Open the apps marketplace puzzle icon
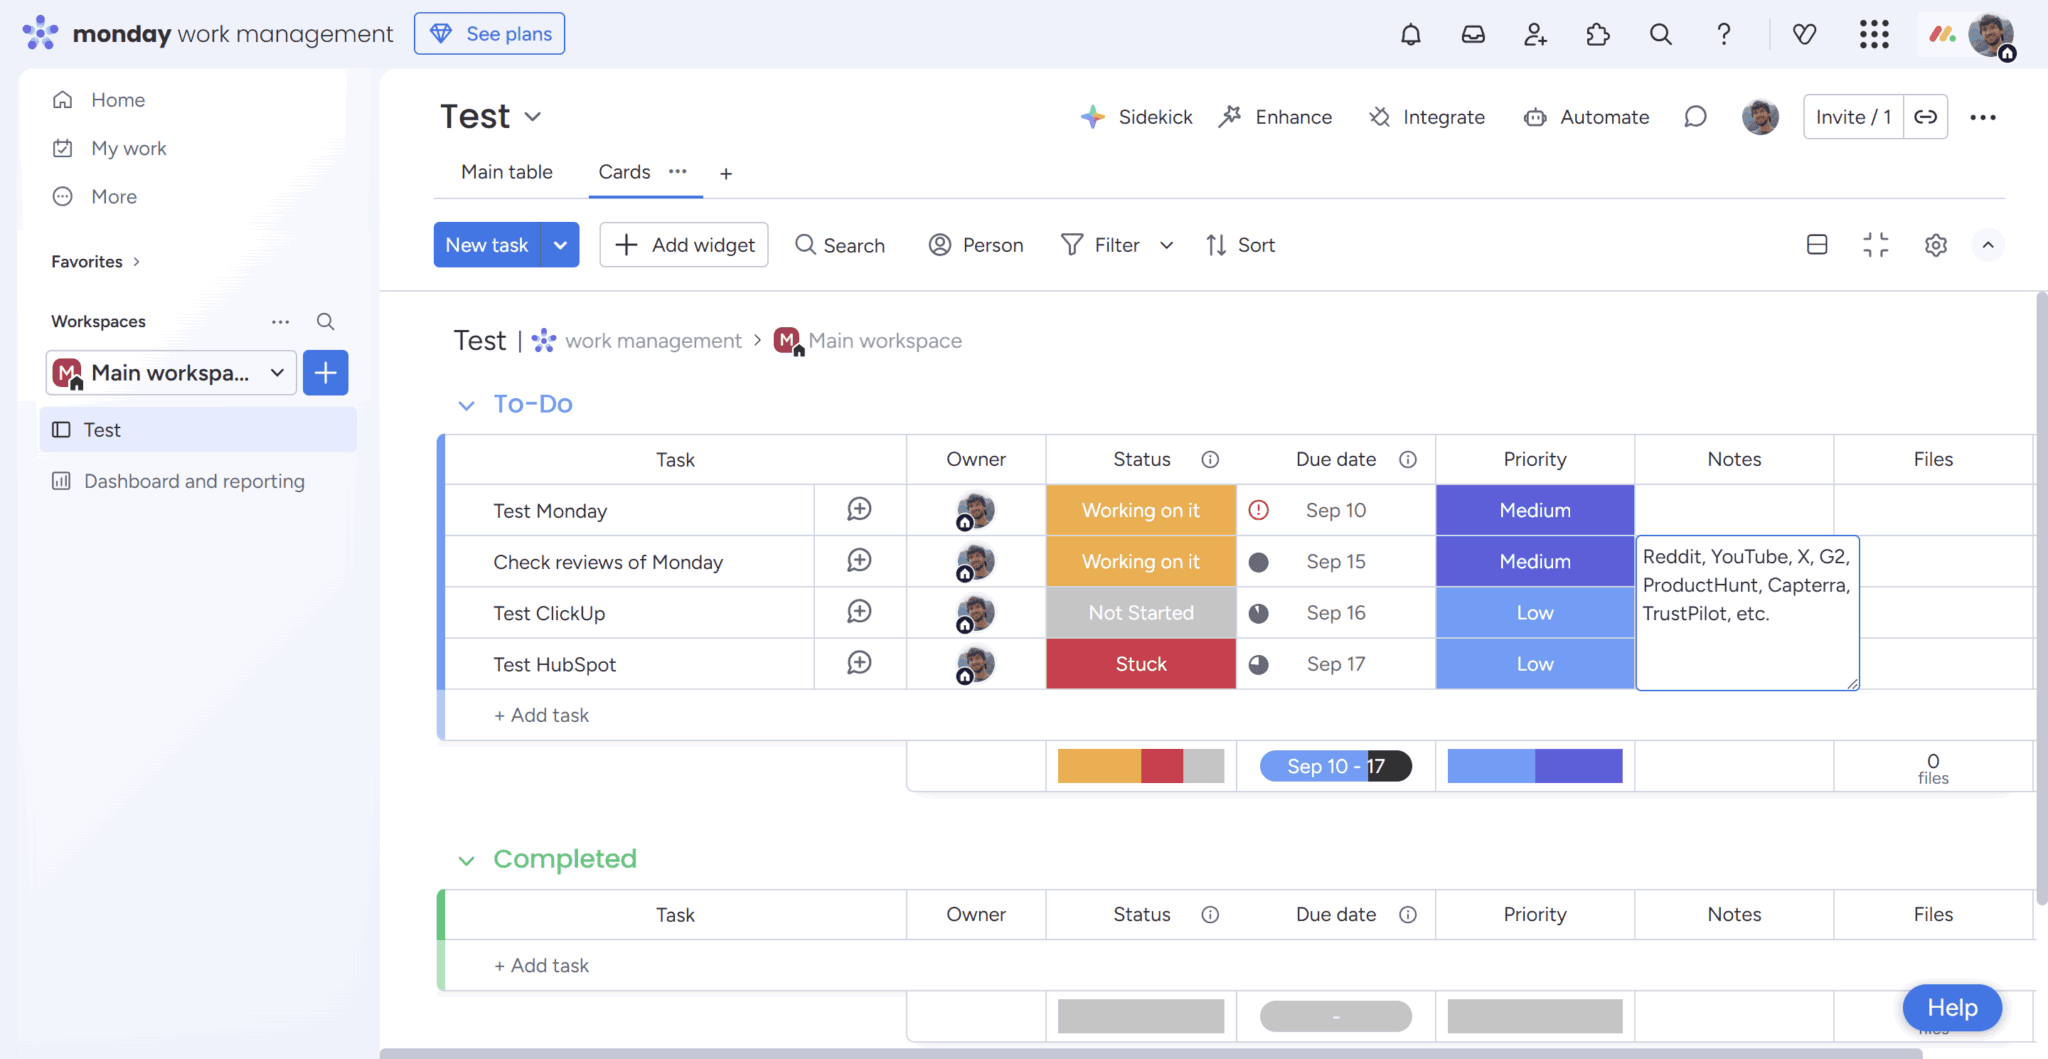2048x1059 pixels. (x=1598, y=34)
